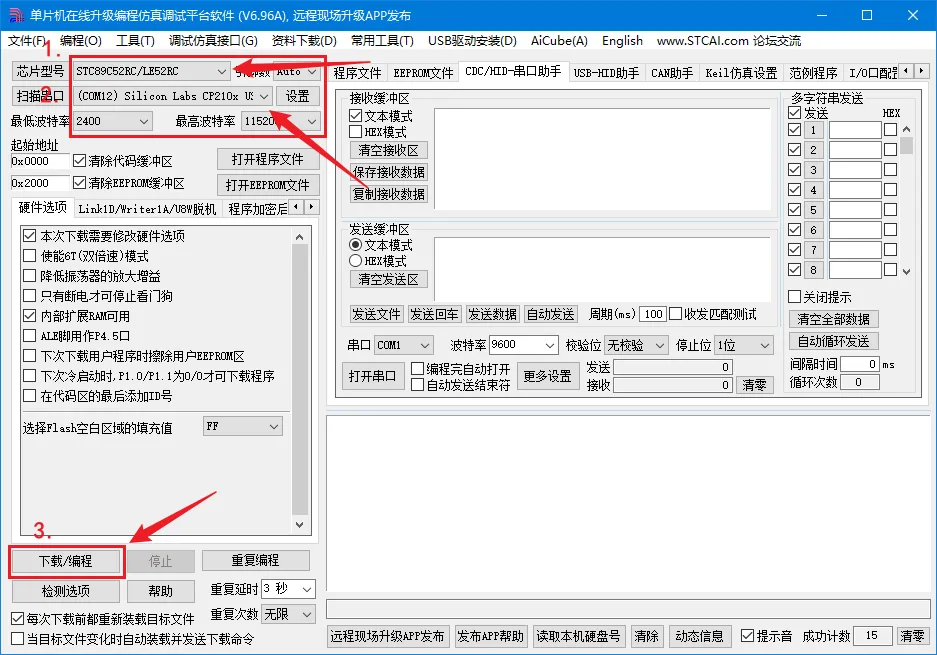Click the 周期(ms) input field

click(x=653, y=314)
